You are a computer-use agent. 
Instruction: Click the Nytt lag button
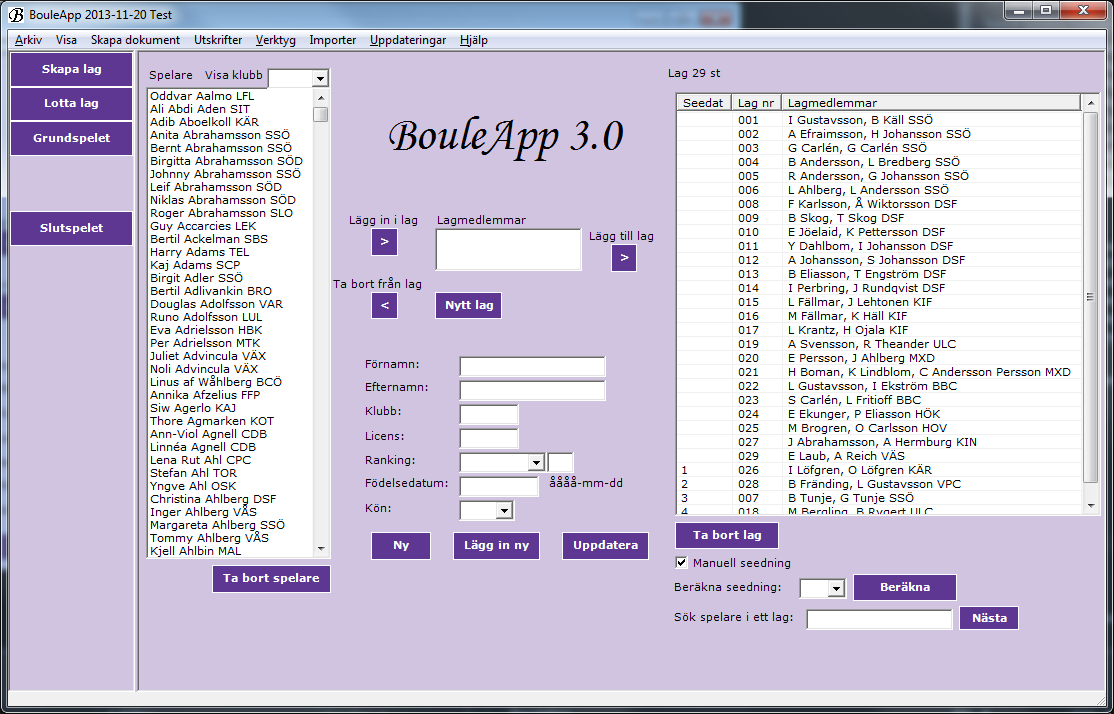469,305
